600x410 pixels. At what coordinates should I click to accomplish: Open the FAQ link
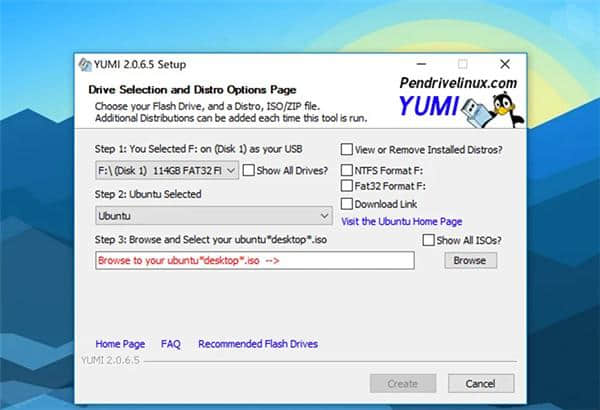[170, 344]
